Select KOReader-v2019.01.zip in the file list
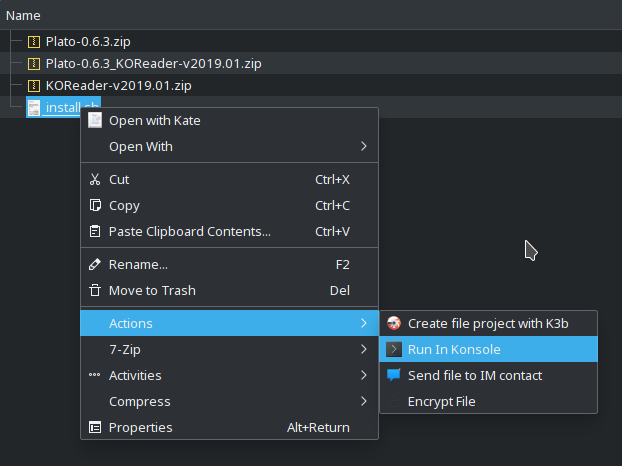This screenshot has width=622, height=466. click(118, 86)
